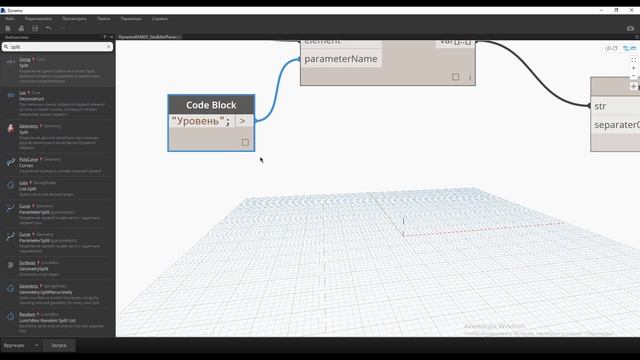
Task: Click the library filter funnel icon
Action: coord(104,37)
